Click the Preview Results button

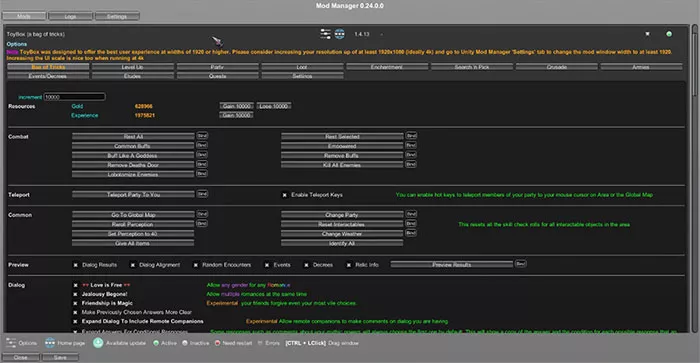point(451,265)
